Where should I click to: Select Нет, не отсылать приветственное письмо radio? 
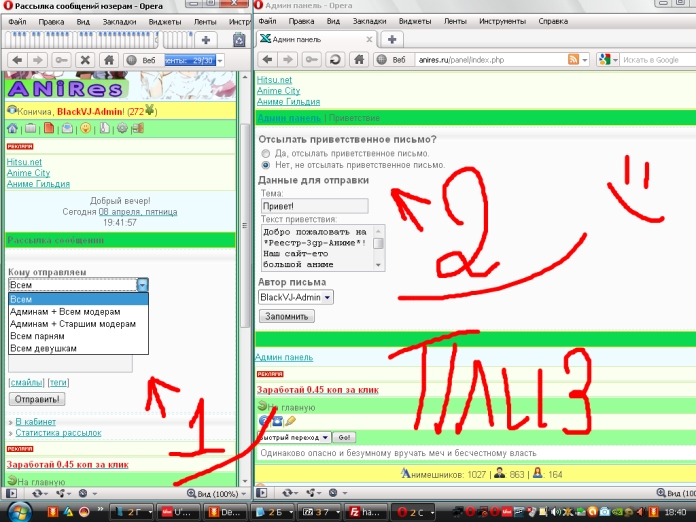(x=265, y=165)
